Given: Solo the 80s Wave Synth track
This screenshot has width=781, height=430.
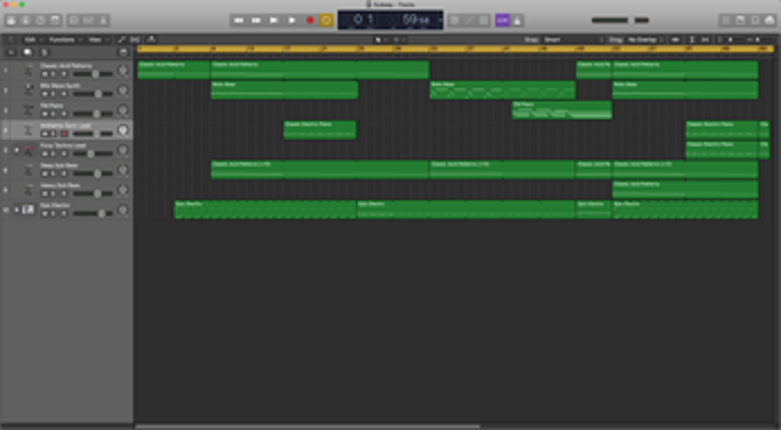Looking at the screenshot, I should pos(54,94).
